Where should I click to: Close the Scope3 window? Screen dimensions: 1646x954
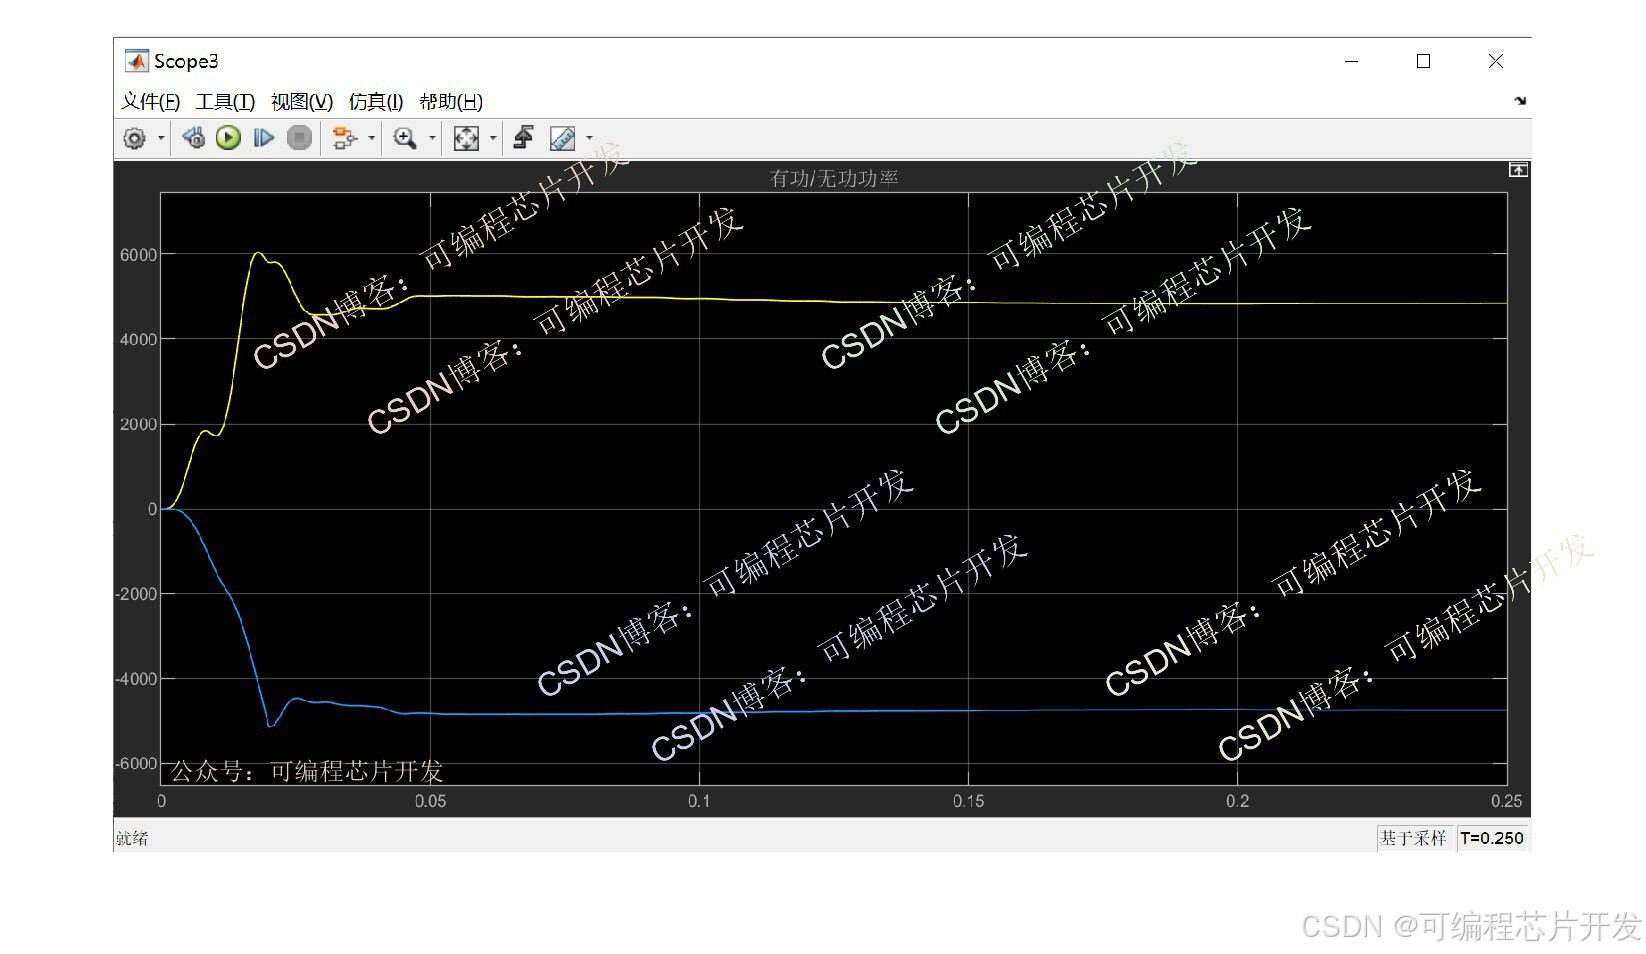[1495, 61]
